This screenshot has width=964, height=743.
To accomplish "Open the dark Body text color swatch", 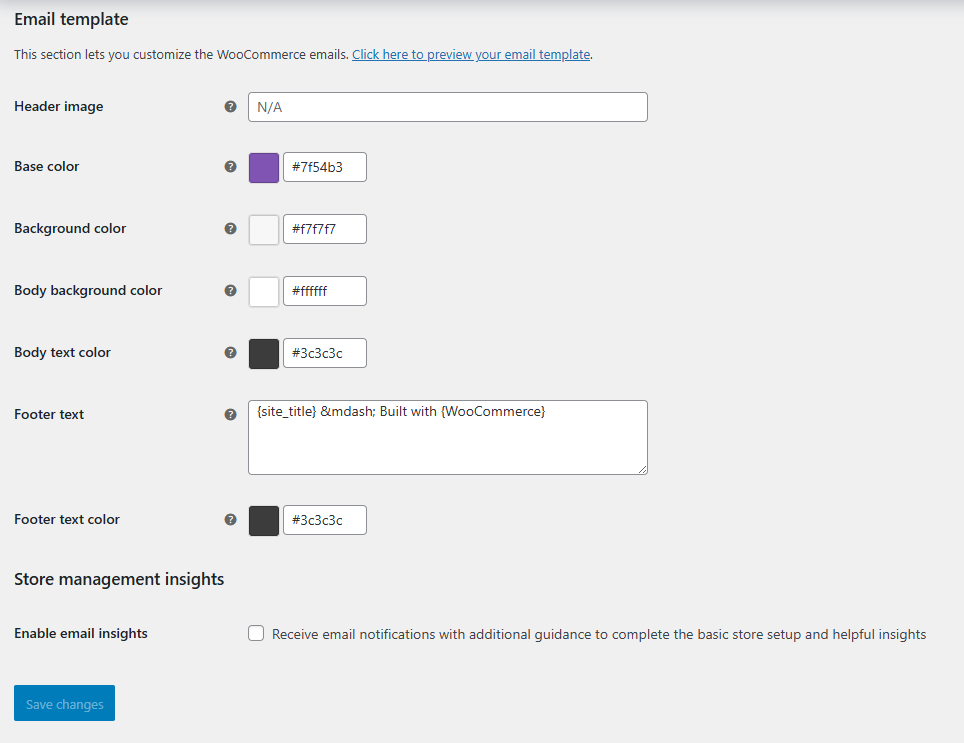I will [x=264, y=354].
